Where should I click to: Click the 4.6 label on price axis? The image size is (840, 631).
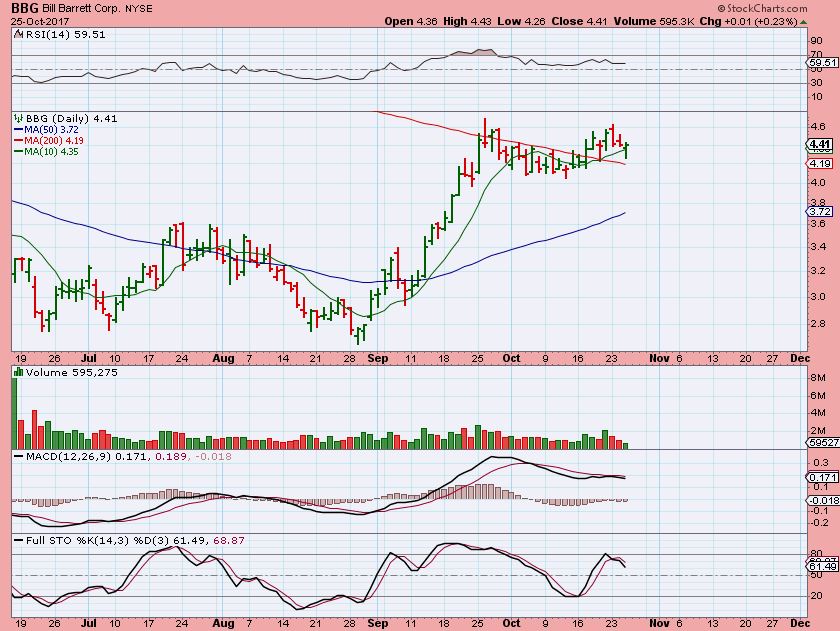(x=818, y=127)
